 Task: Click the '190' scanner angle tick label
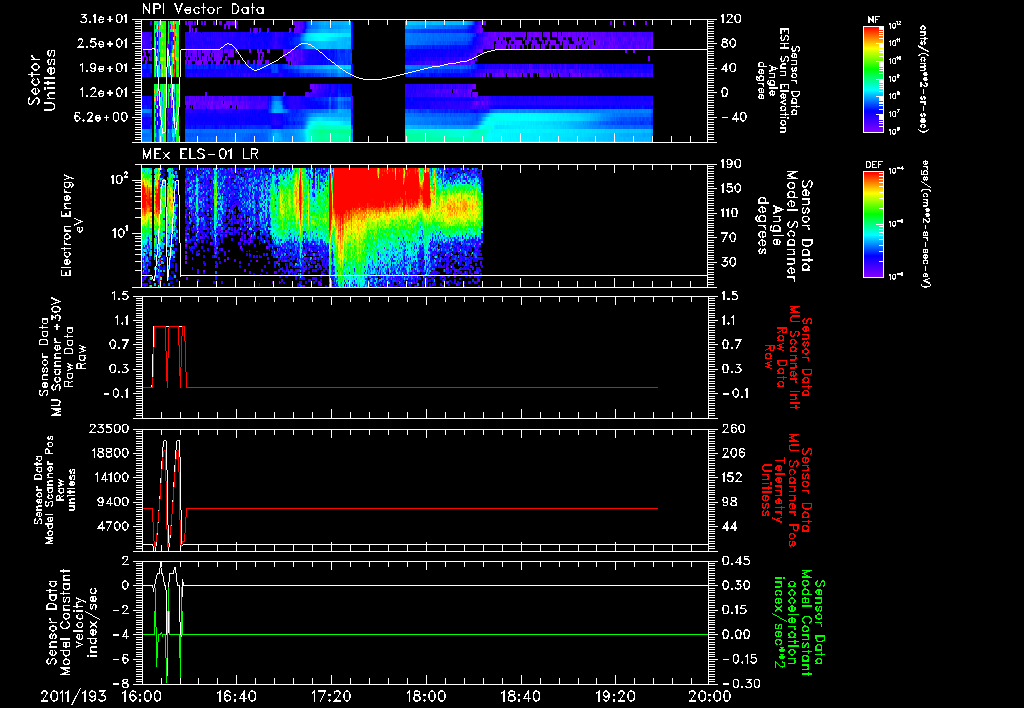pyautogui.click(x=730, y=164)
